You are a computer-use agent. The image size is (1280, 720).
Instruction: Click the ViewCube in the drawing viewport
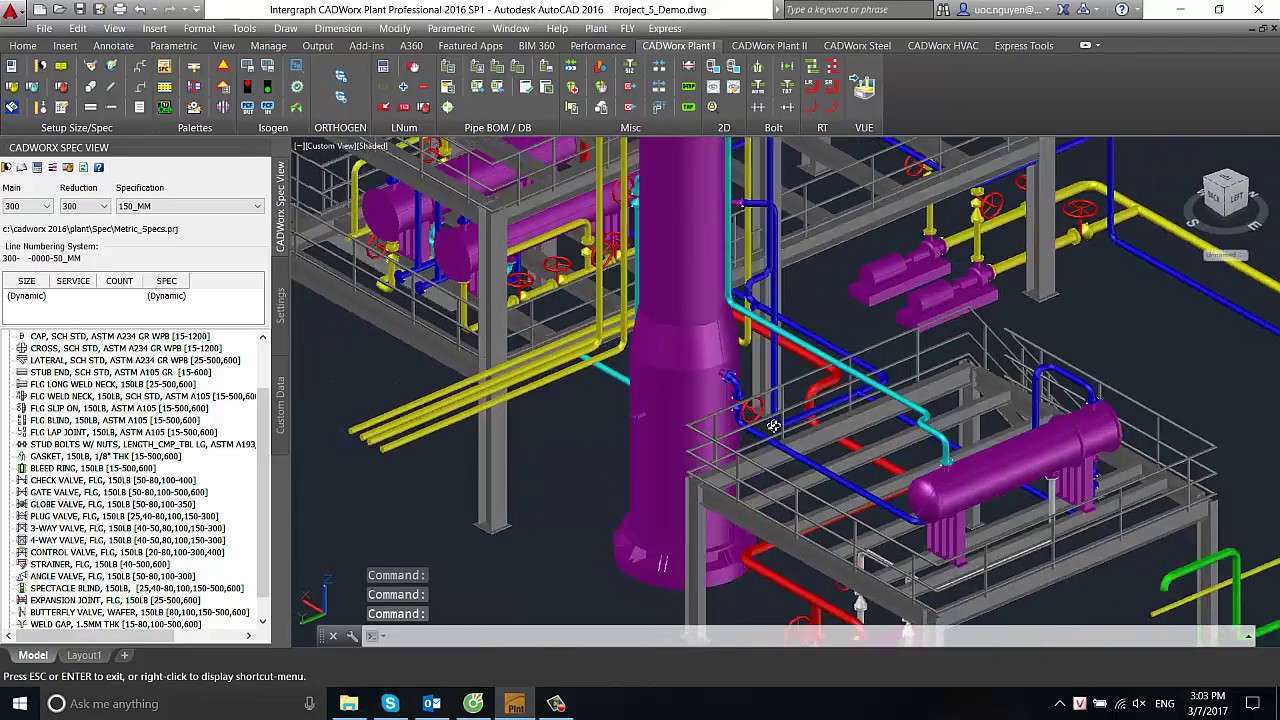click(1225, 195)
